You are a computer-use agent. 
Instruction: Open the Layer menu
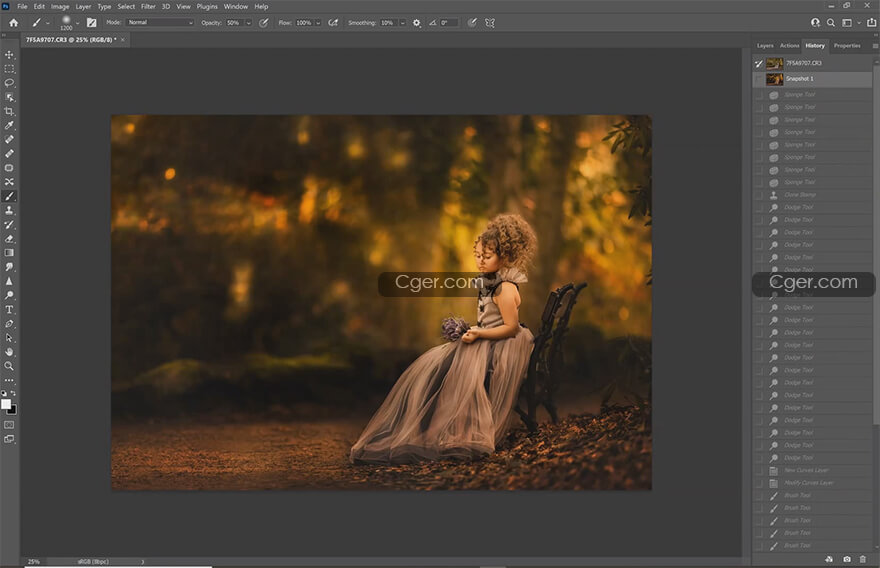click(x=83, y=7)
